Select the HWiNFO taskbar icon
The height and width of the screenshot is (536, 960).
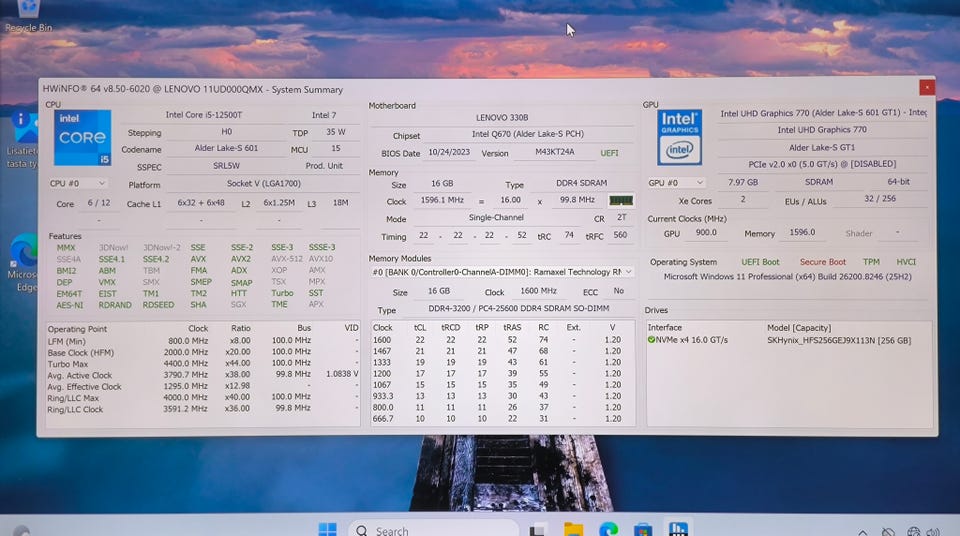point(678,529)
